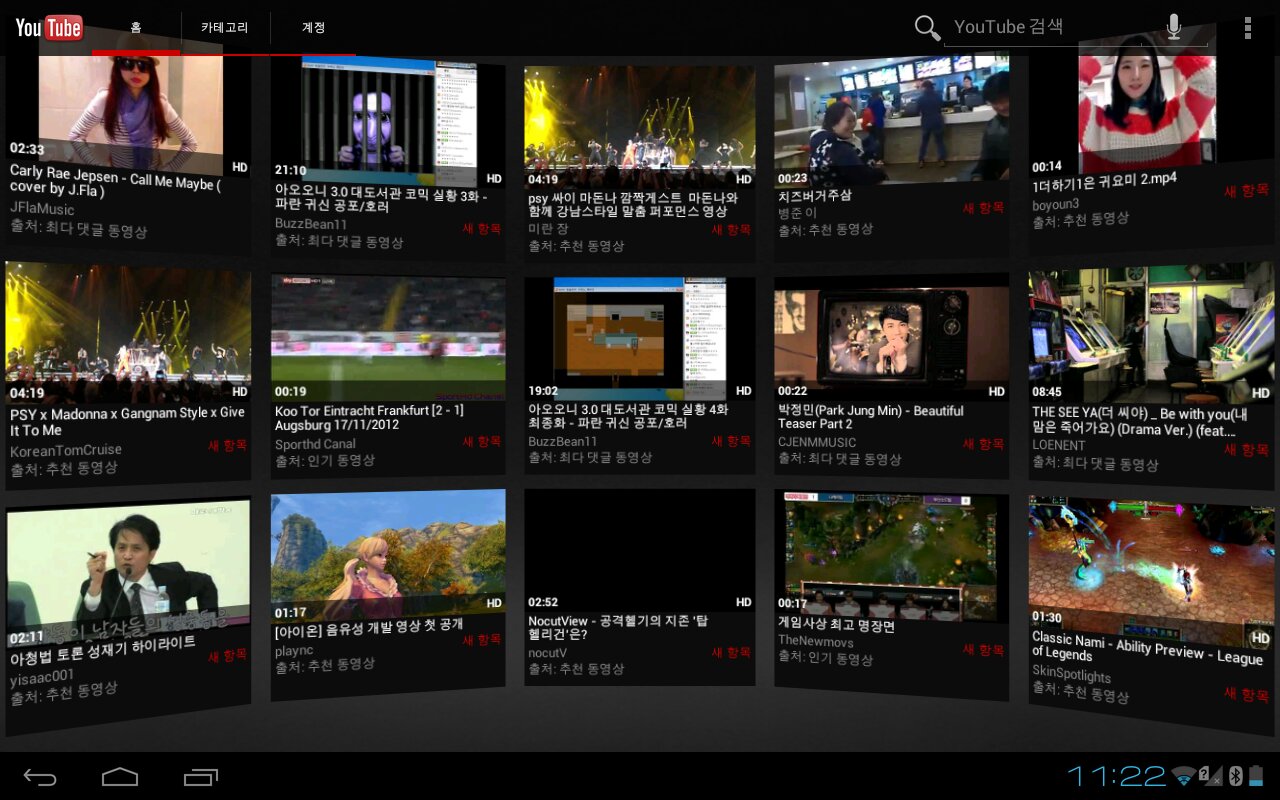1280x800 pixels.
Task: Open 아오오니 3.0 대도서관 코믹 실황 3화 thumbnail
Action: point(388,122)
